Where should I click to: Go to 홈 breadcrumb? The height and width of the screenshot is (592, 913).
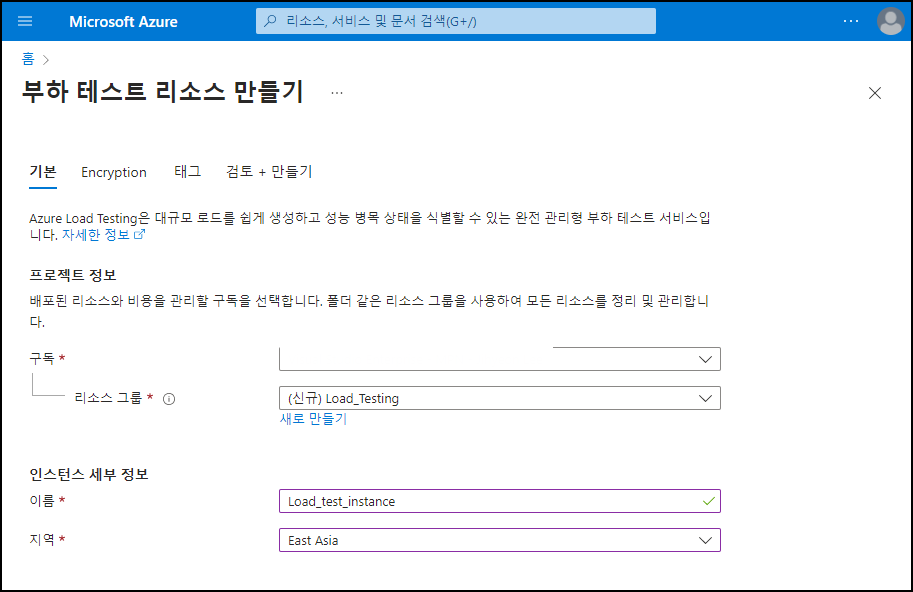(28, 59)
